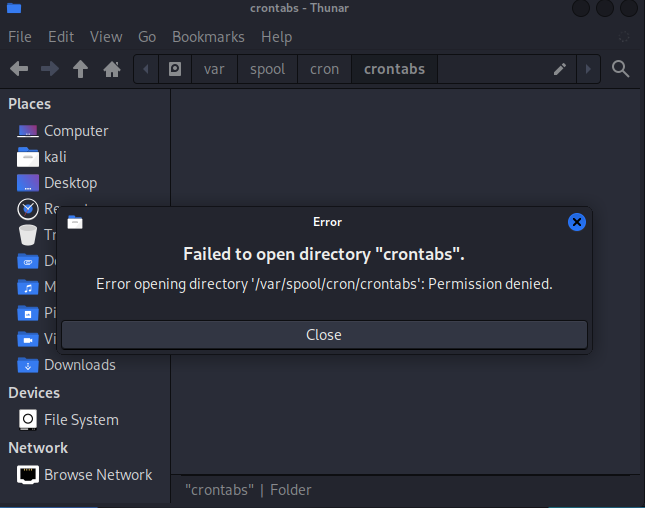Open the Bookmarks menu

coord(208,37)
